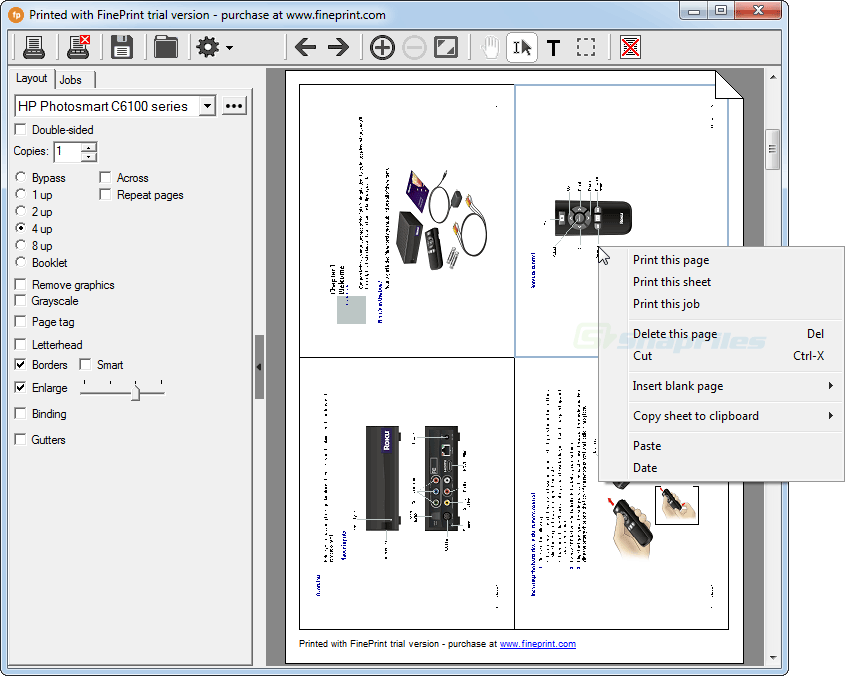The image size is (845, 676).
Task: Decrease copies with the down stepper arrow
Action: pos(89,157)
